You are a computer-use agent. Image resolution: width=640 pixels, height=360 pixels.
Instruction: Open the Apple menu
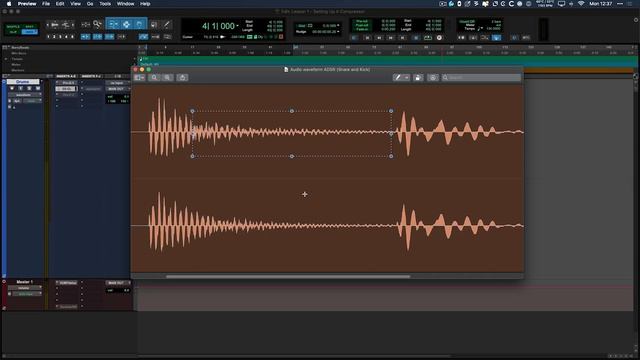click(x=9, y=4)
